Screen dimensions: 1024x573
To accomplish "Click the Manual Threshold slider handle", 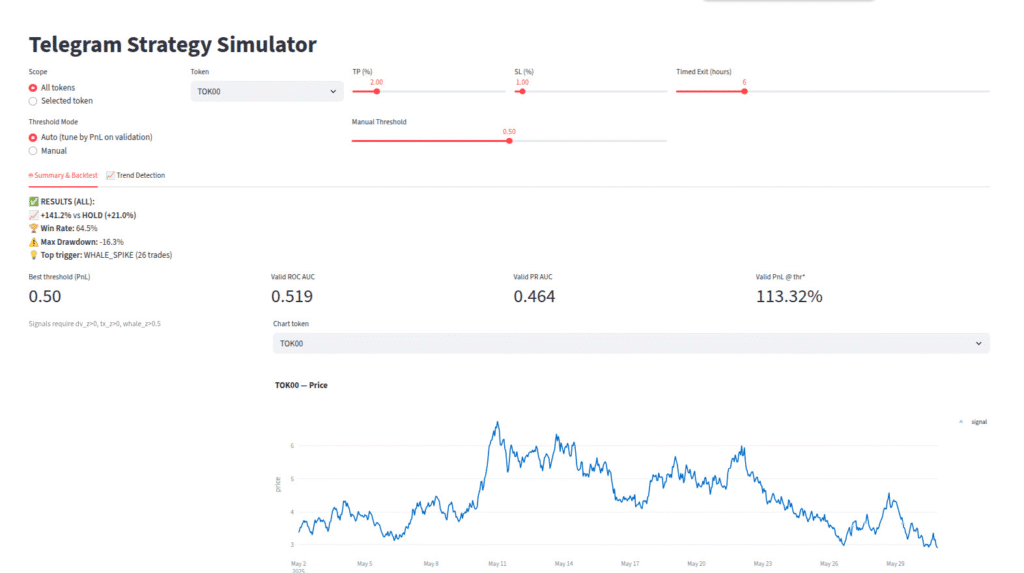I will 509,141.
